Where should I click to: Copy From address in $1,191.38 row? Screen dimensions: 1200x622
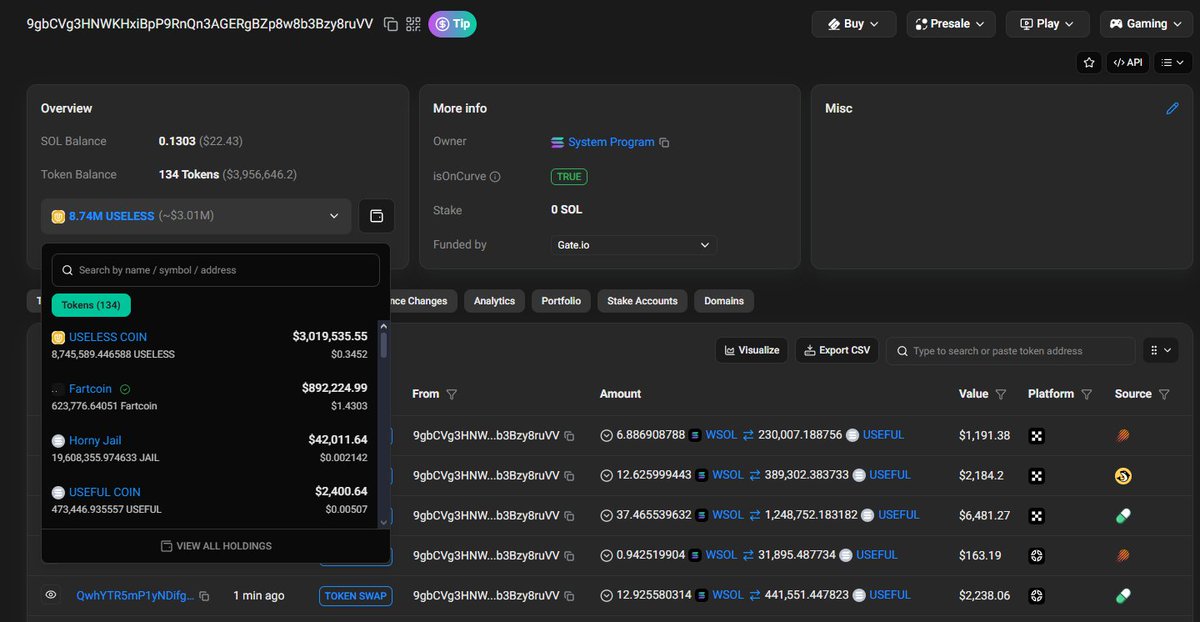click(569, 436)
